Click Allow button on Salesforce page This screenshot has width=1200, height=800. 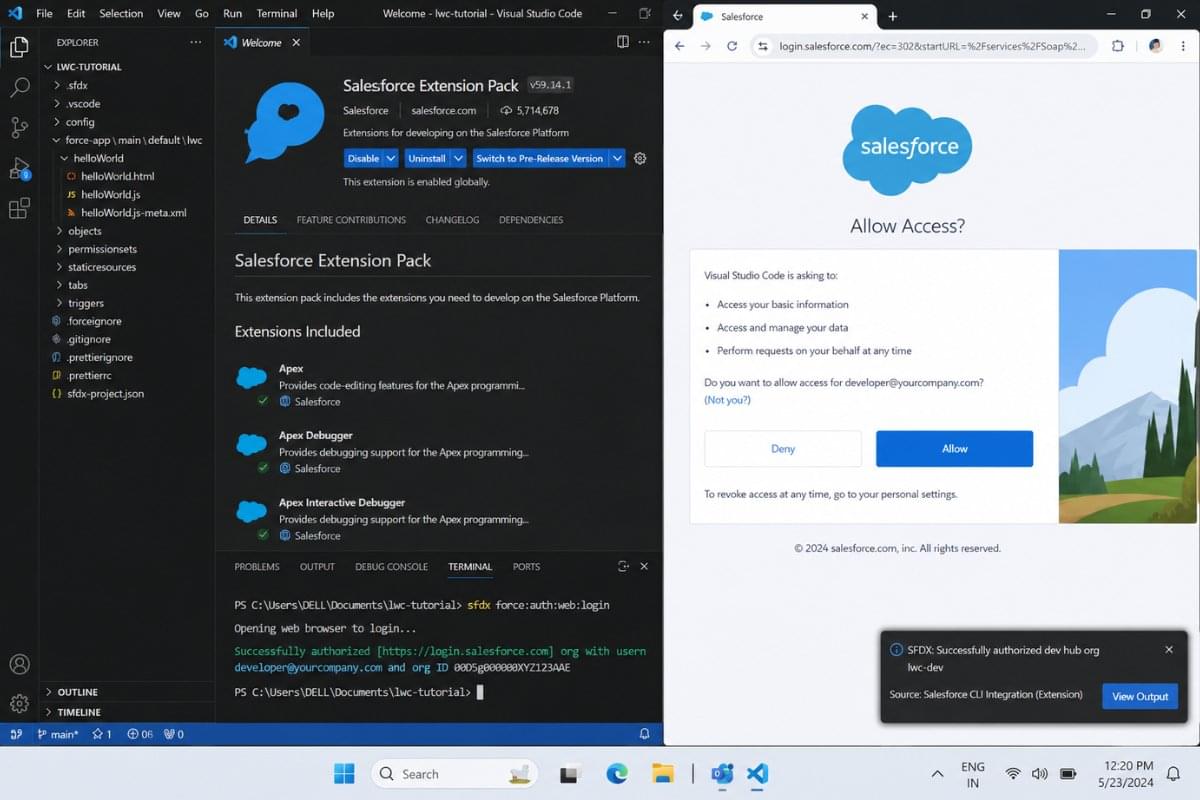pos(954,449)
